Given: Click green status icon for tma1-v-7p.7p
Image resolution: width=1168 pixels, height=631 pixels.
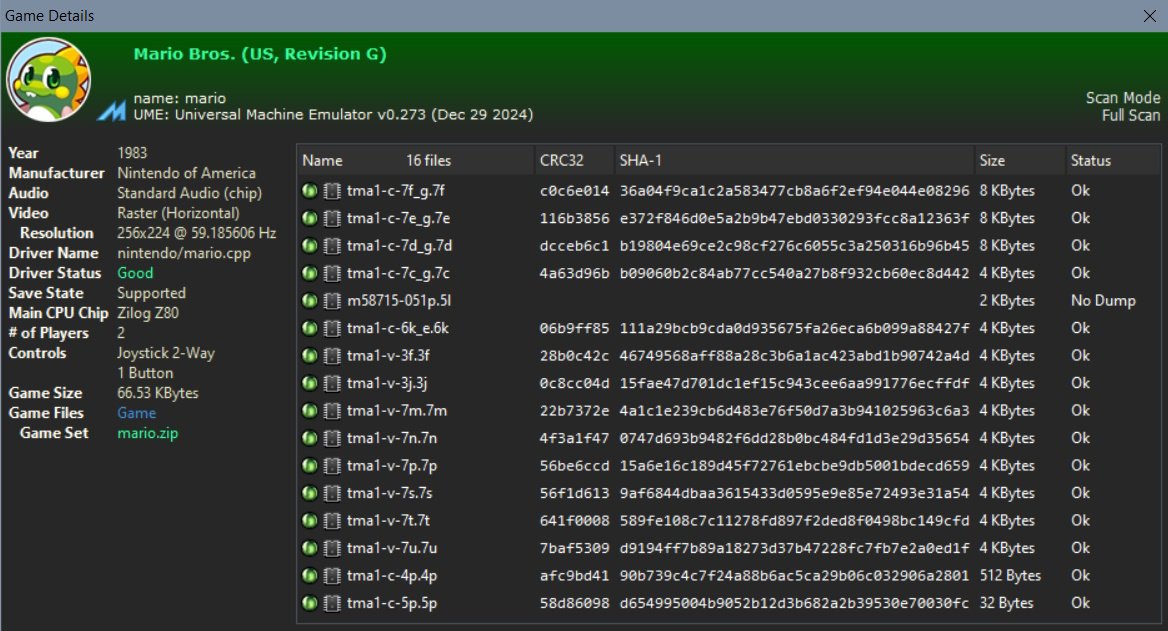Looking at the screenshot, I should point(310,466).
